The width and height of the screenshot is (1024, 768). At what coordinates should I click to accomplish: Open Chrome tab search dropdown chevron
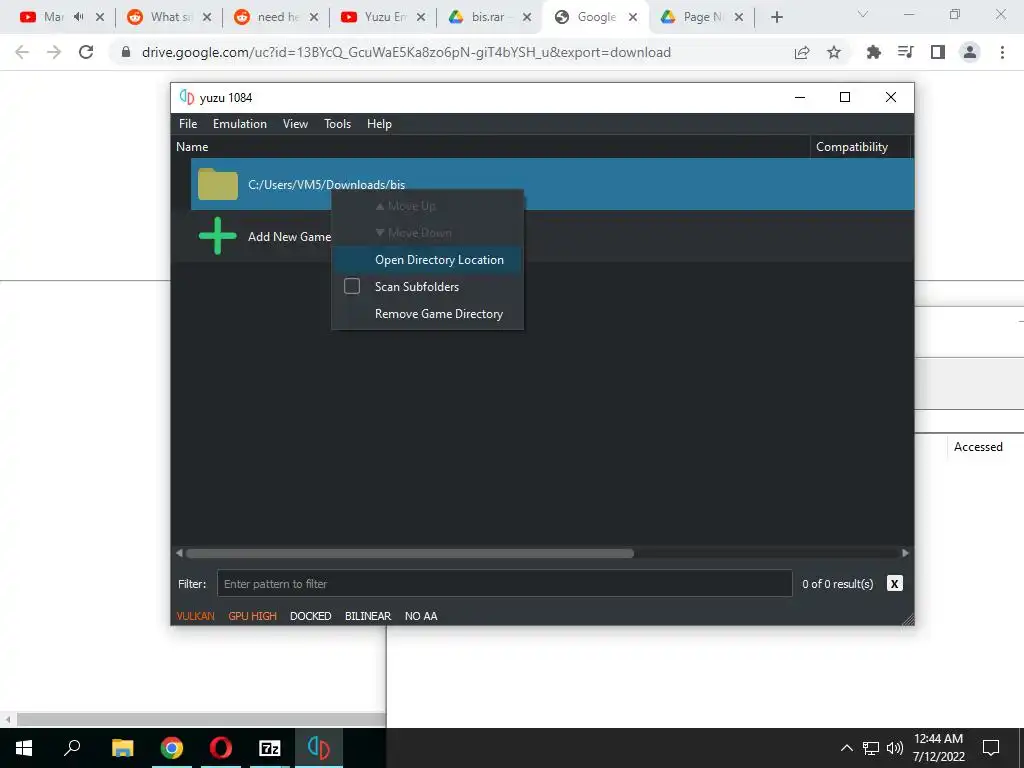pyautogui.click(x=863, y=14)
